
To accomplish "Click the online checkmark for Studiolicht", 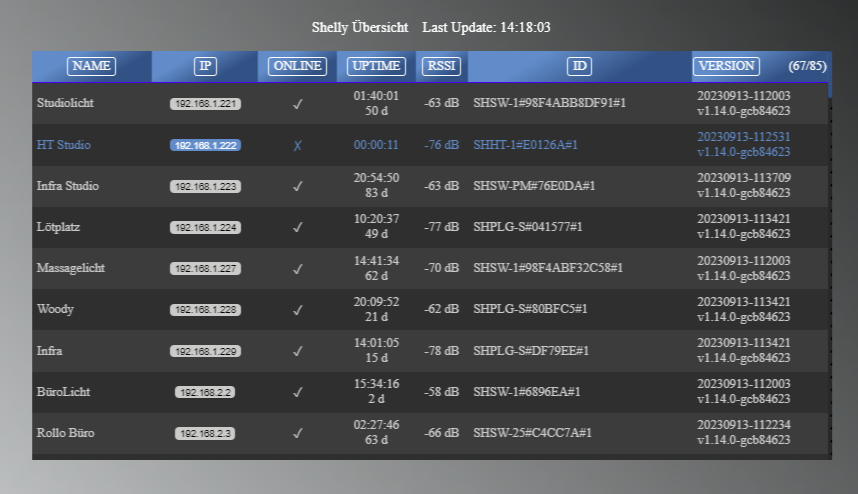I will [x=297, y=104].
